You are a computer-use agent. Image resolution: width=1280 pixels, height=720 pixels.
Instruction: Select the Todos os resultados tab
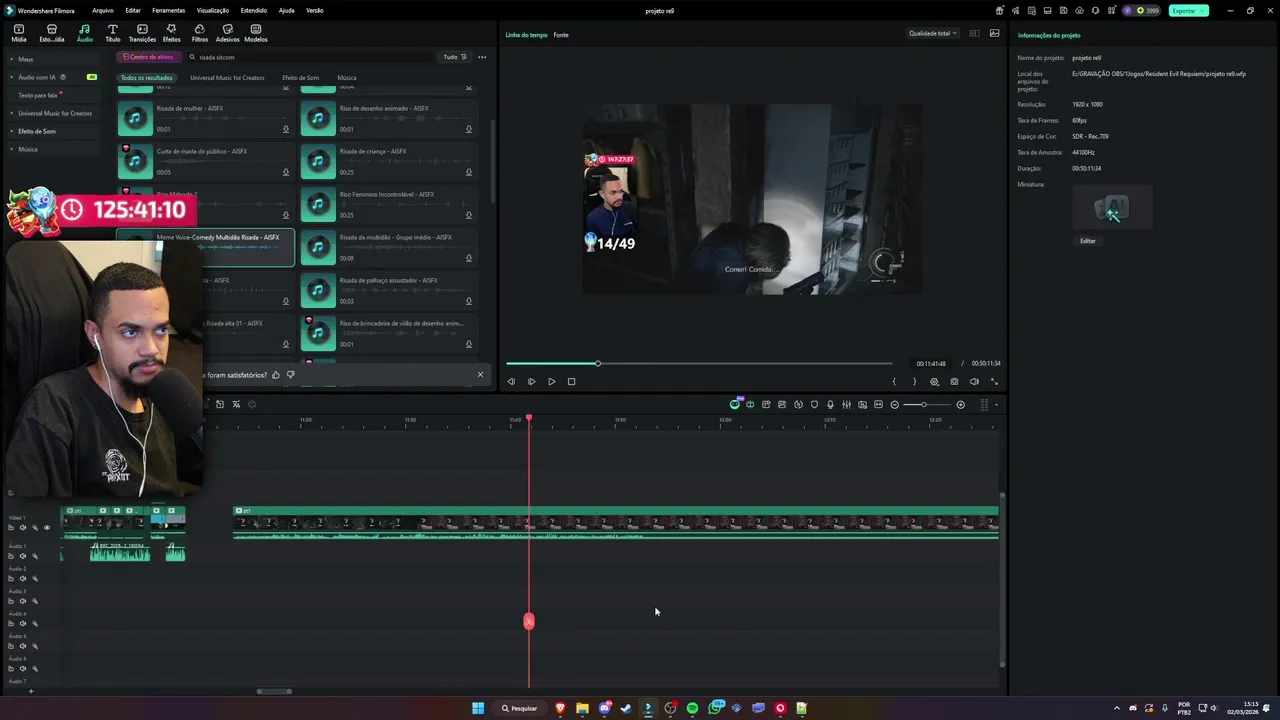(147, 77)
